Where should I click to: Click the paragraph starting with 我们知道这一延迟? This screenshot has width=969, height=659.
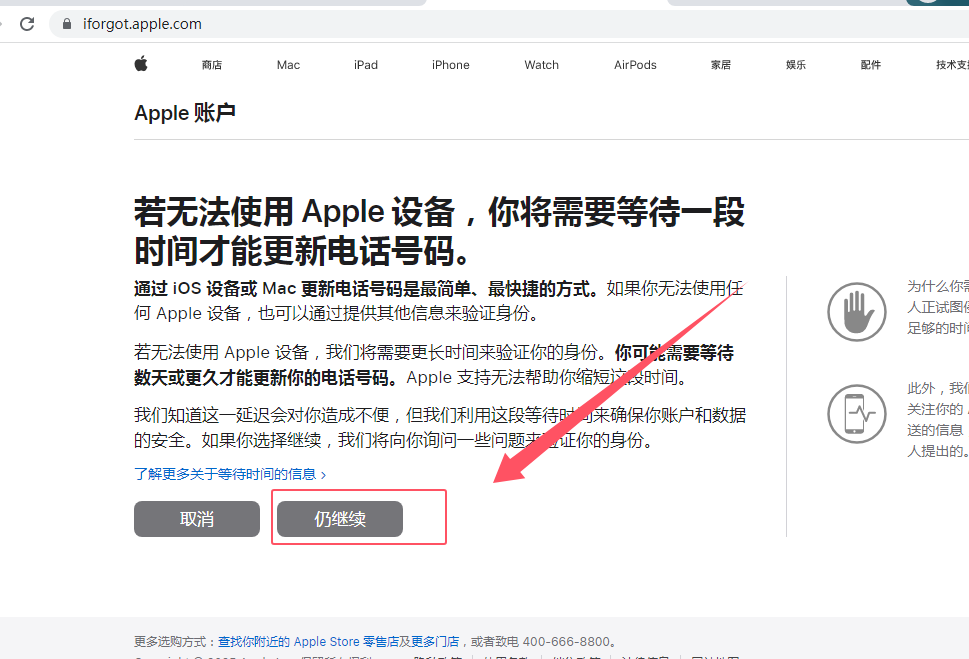point(440,427)
